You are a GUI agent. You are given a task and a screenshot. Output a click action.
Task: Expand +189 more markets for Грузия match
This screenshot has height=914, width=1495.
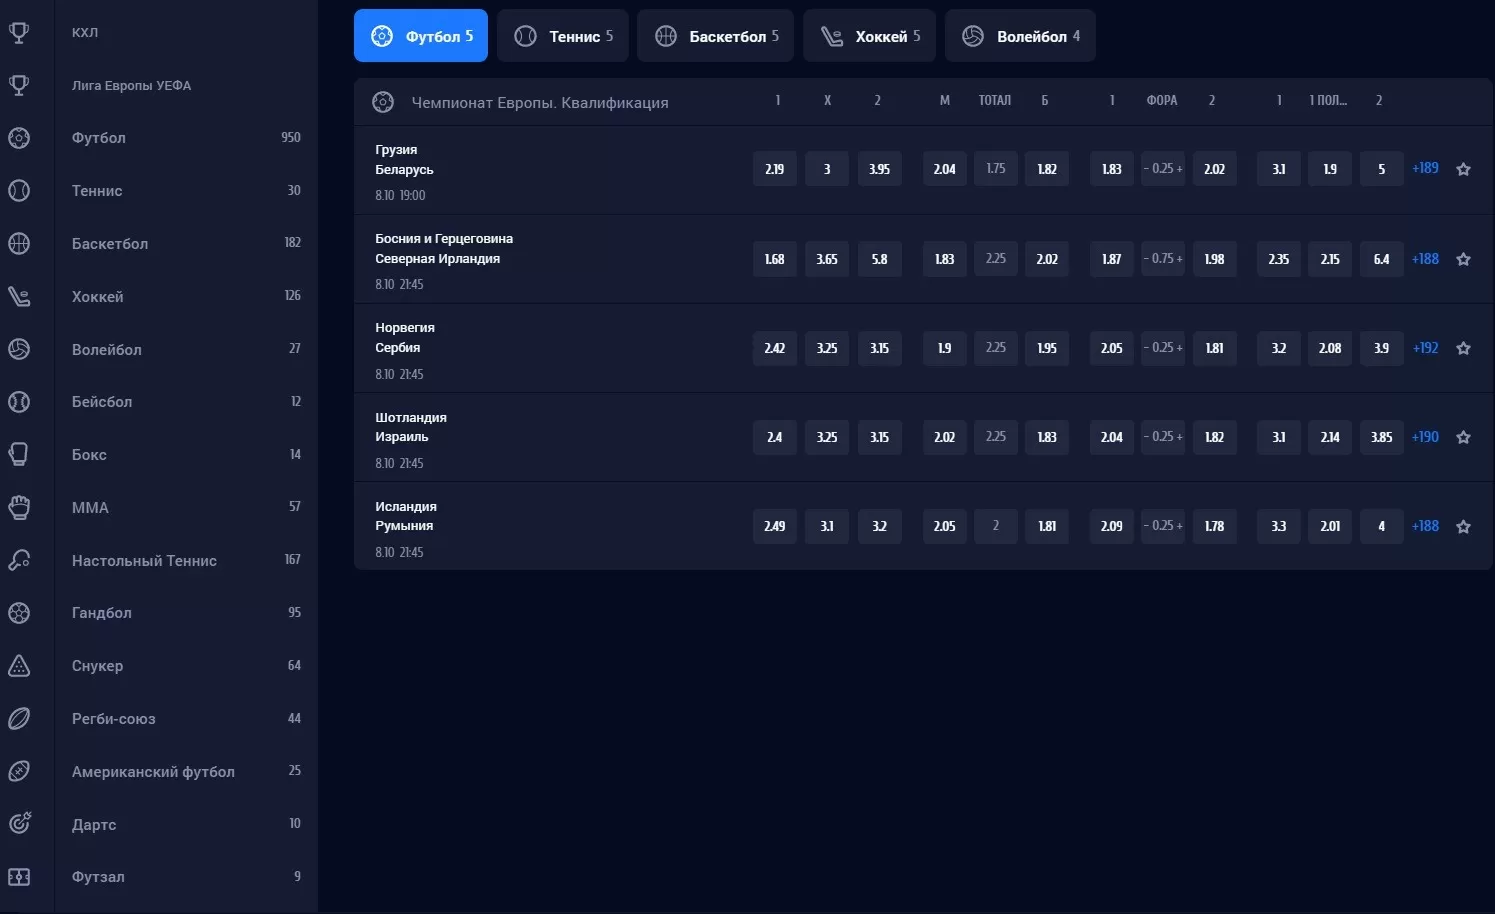(1425, 168)
